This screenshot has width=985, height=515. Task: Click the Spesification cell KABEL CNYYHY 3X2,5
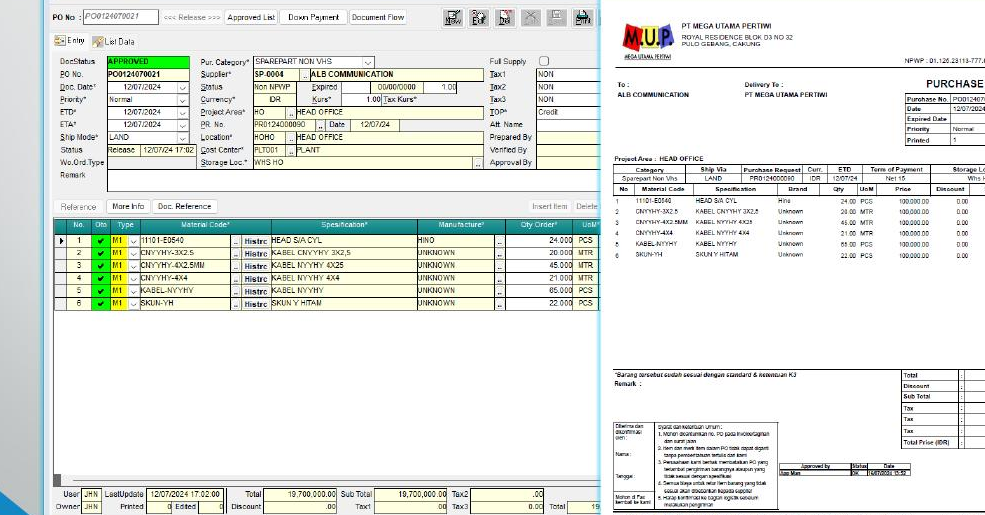(x=344, y=253)
